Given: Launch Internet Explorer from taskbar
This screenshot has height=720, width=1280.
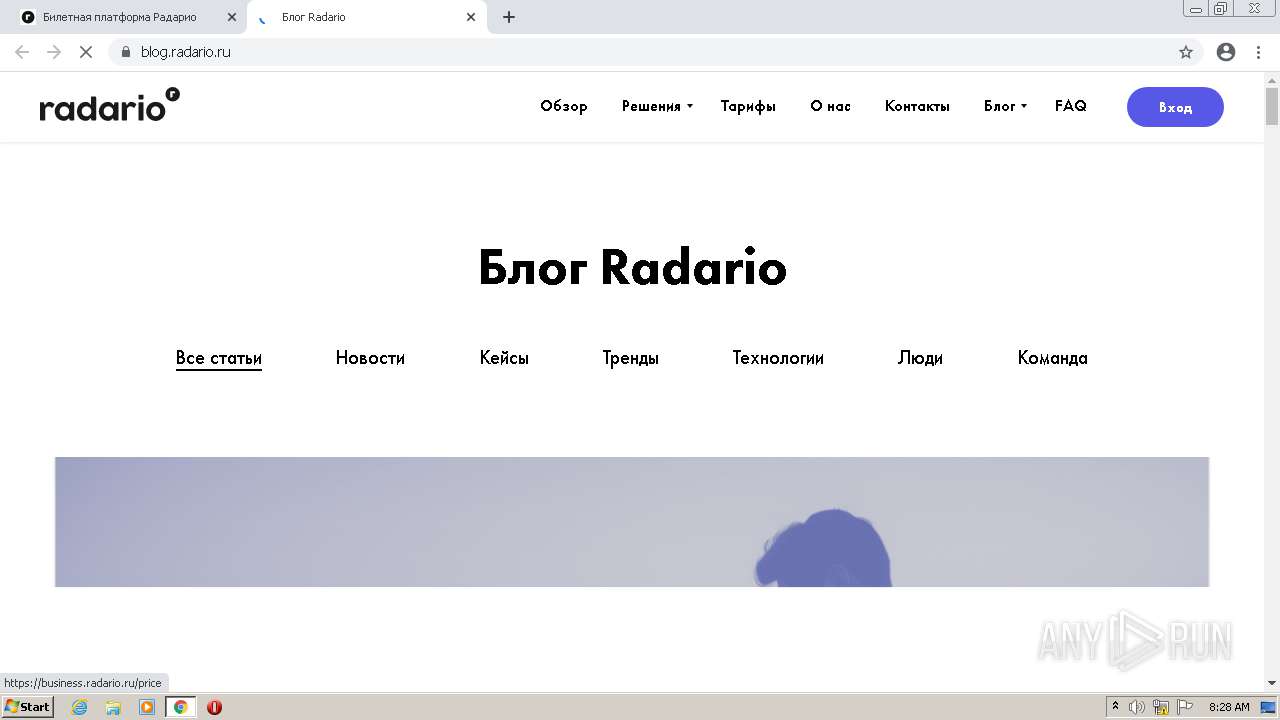Looking at the screenshot, I should (80, 707).
